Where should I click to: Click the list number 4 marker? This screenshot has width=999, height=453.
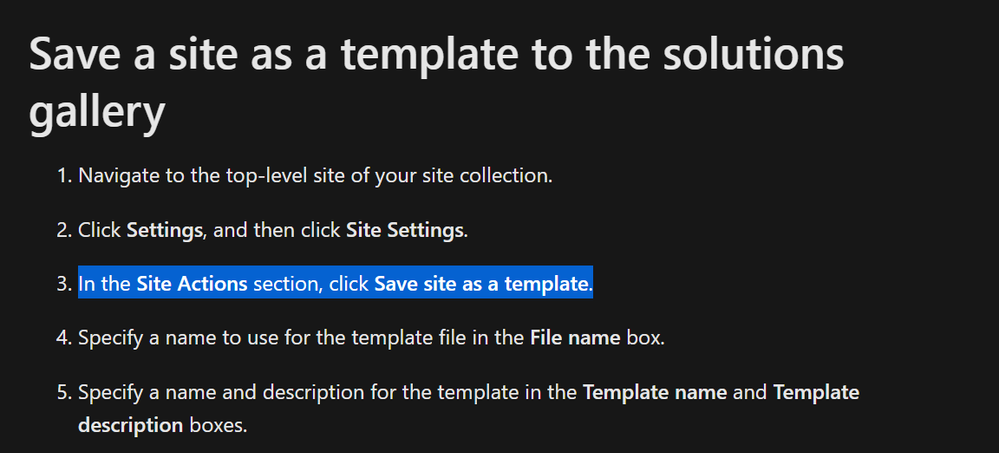tap(62, 338)
